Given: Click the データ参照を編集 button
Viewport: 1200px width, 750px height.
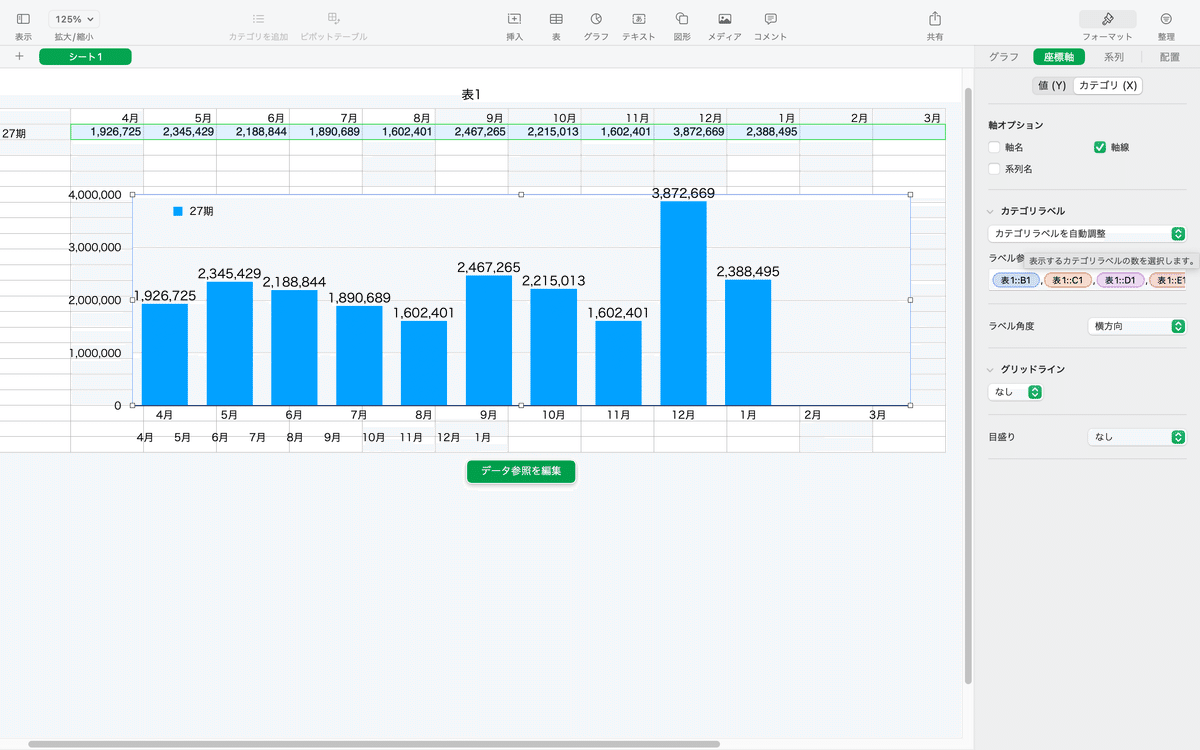Looking at the screenshot, I should coord(521,471).
